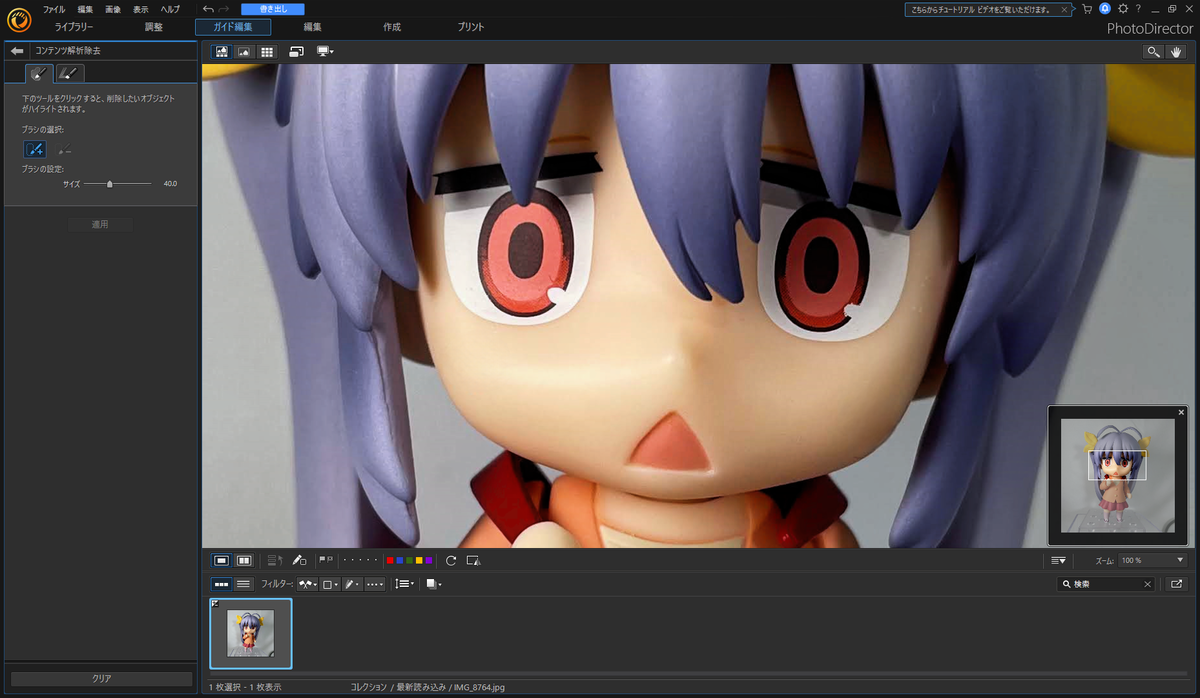
Task: Click the 検索 search field
Action: click(1106, 583)
